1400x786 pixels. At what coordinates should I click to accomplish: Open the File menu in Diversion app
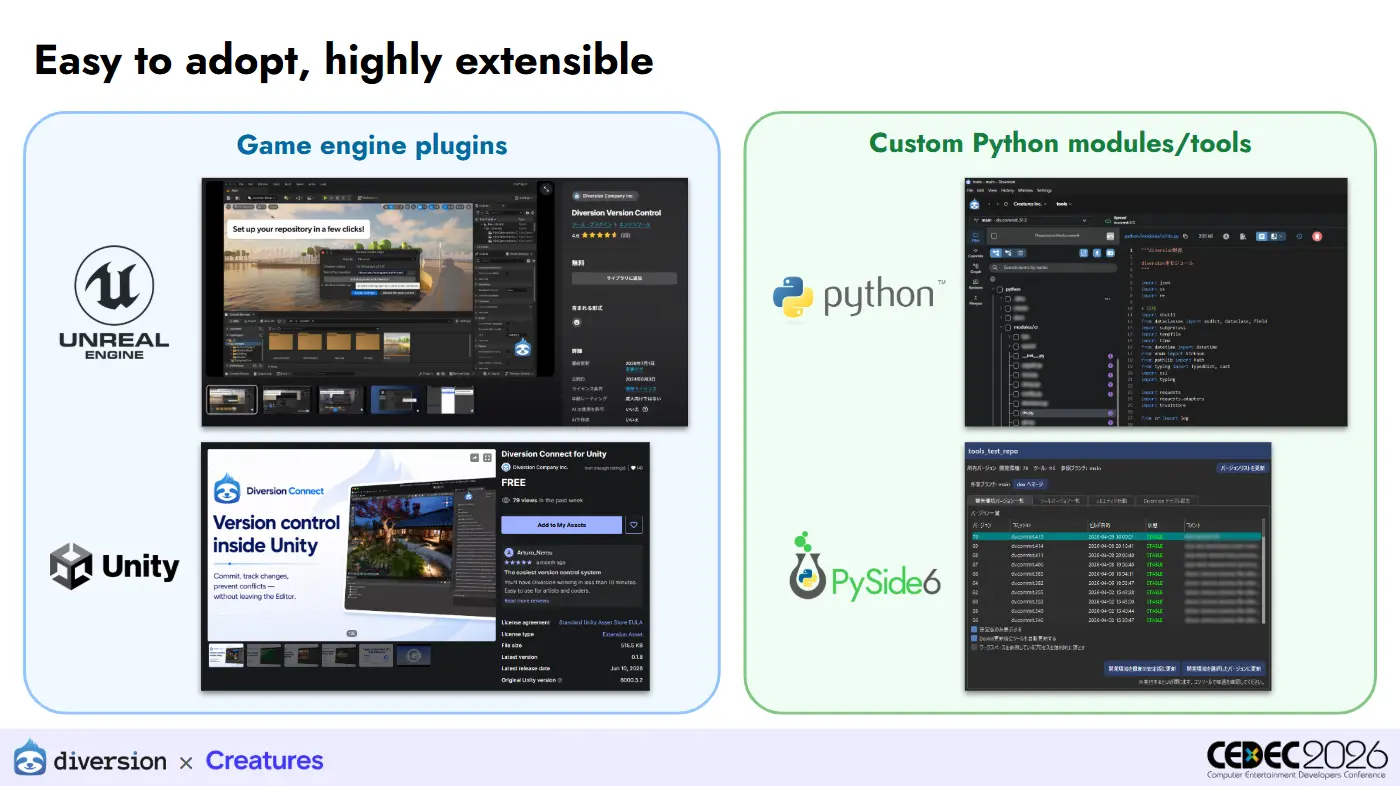point(970,190)
